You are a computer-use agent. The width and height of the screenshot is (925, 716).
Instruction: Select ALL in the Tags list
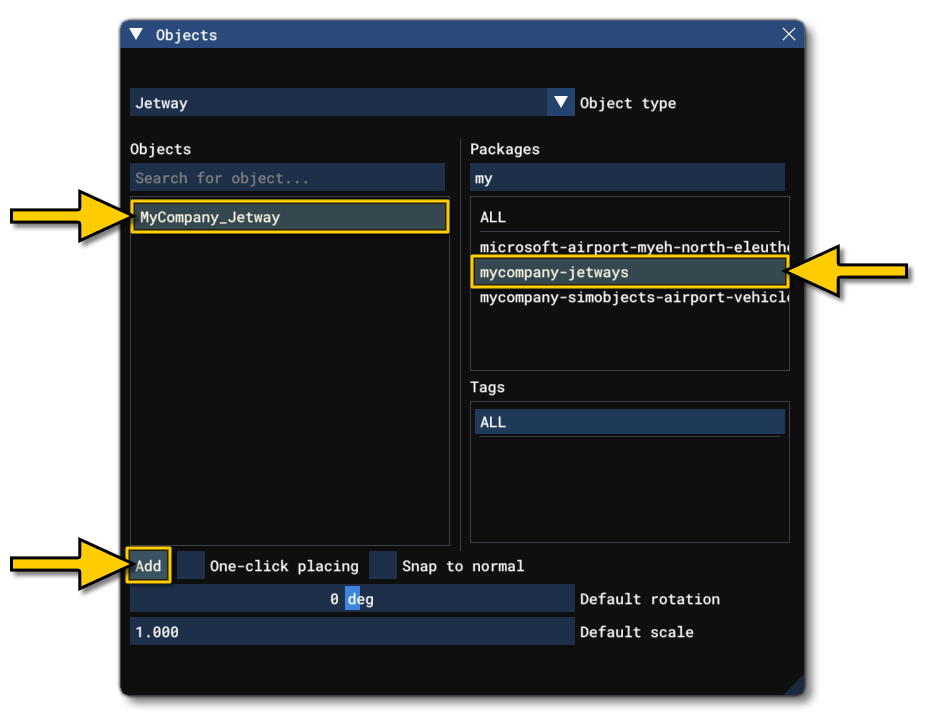(629, 422)
